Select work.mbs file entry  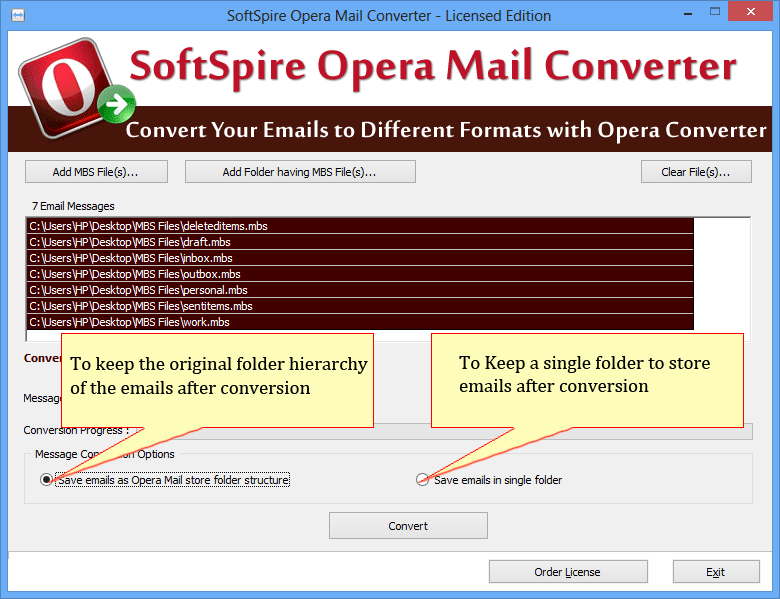[360, 321]
